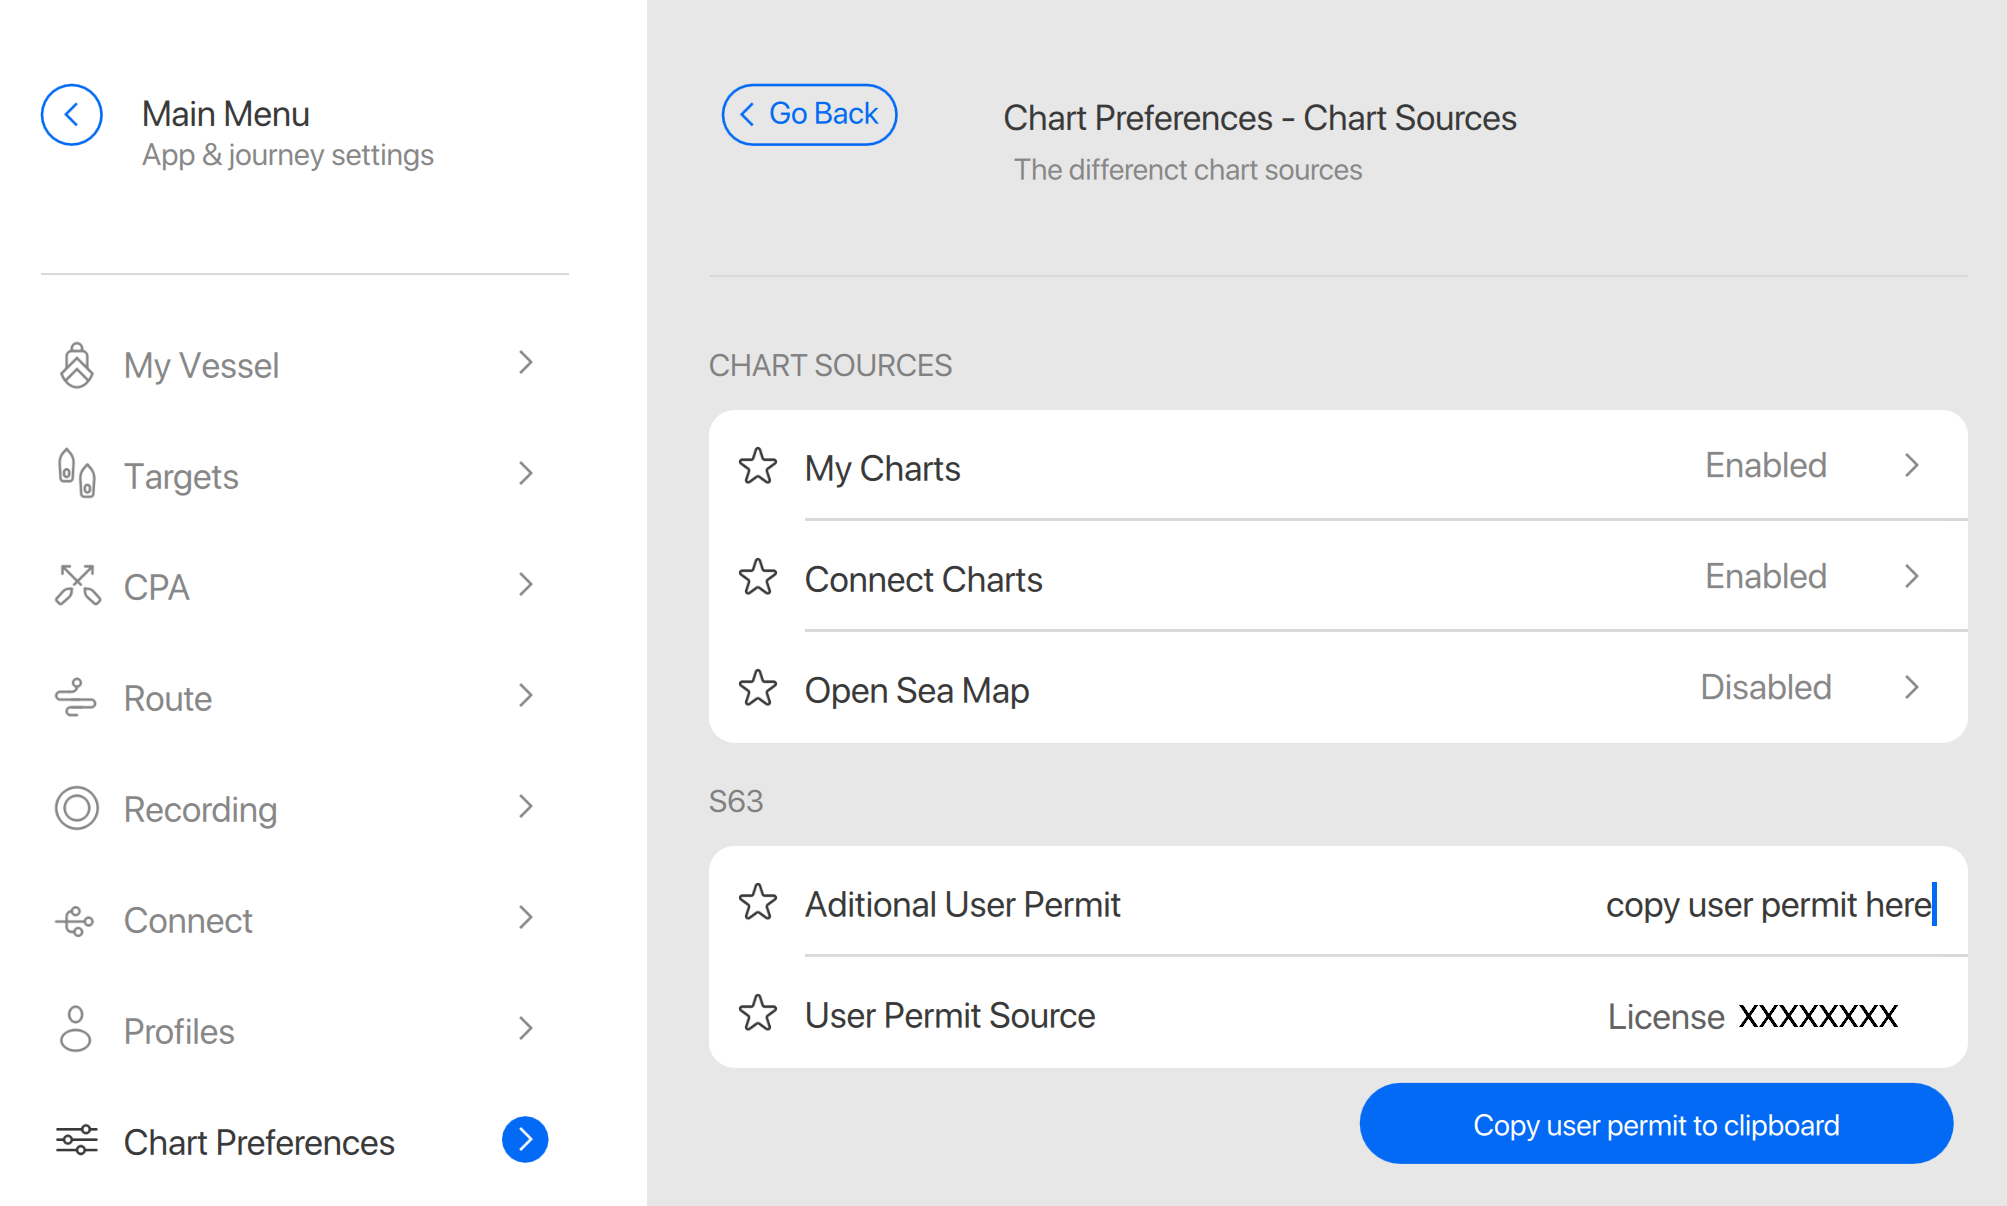Viewport: 2007px width, 1206px height.
Task: Expand Connect Charts row chevron
Action: 1911,577
